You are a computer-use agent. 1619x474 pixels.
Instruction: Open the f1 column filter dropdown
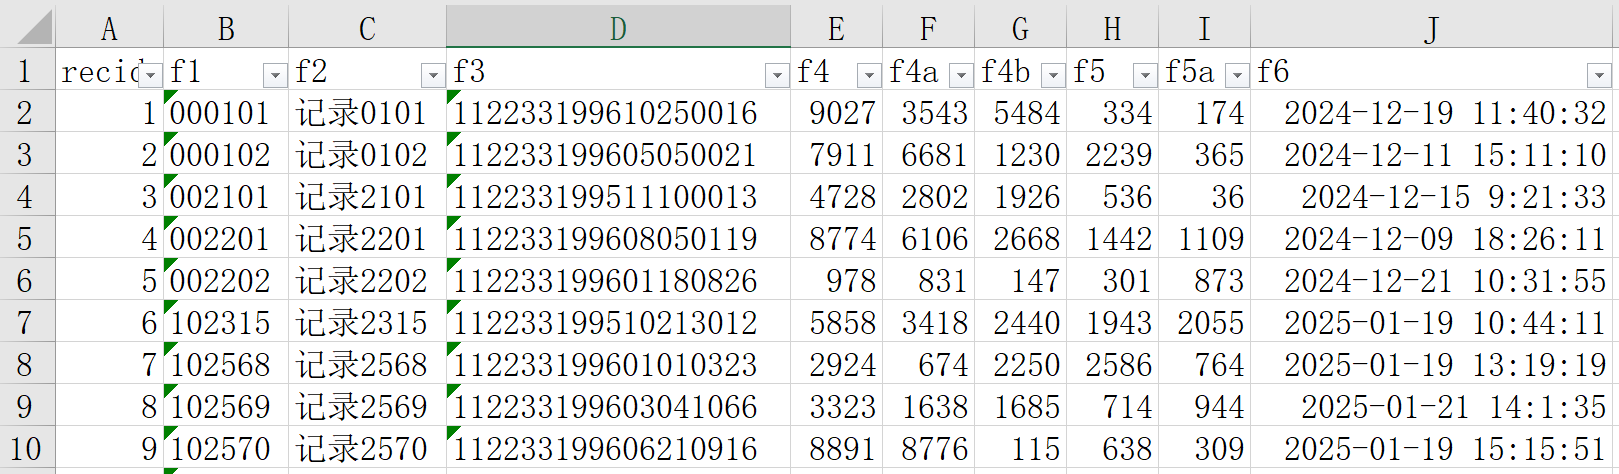coord(275,75)
